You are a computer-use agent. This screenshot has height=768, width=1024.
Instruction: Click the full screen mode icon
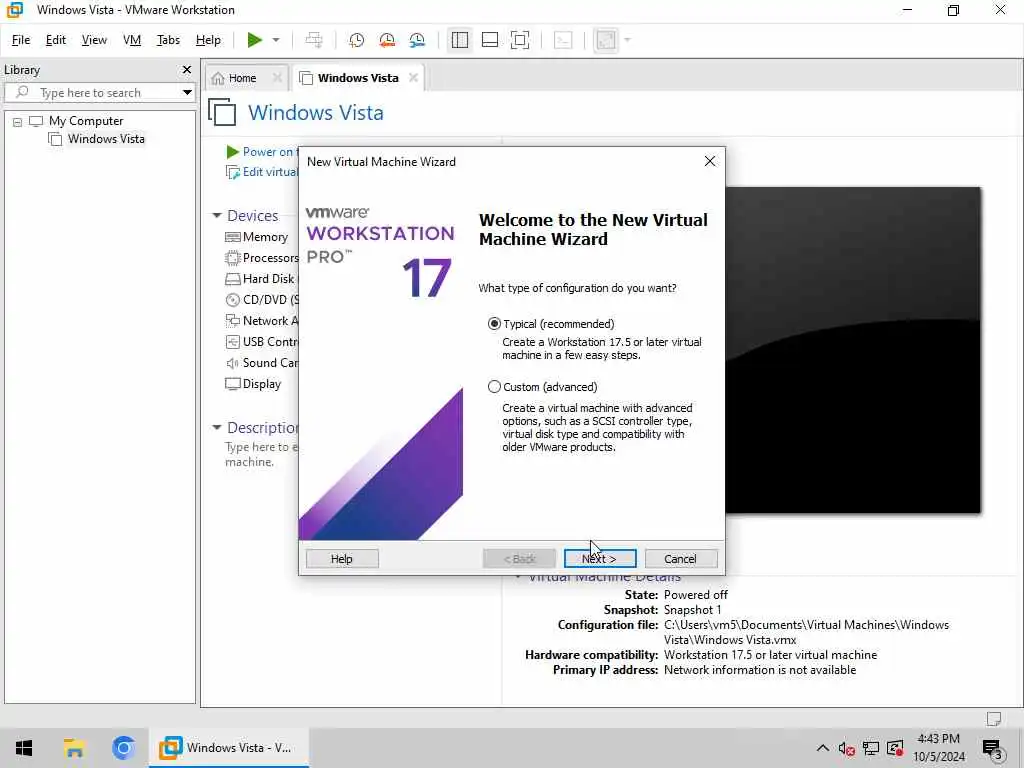coord(520,40)
